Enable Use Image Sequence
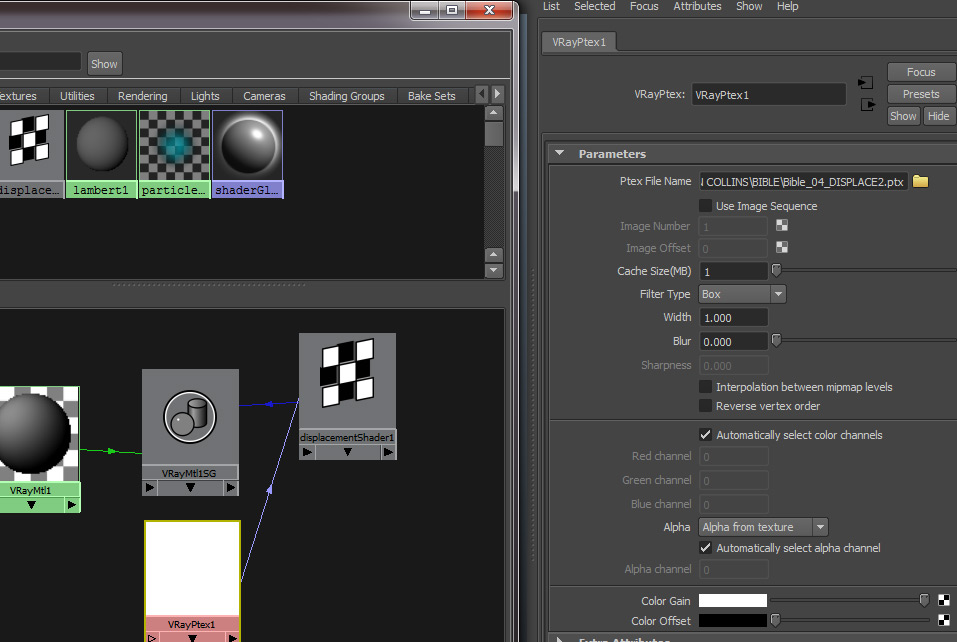 tap(705, 204)
